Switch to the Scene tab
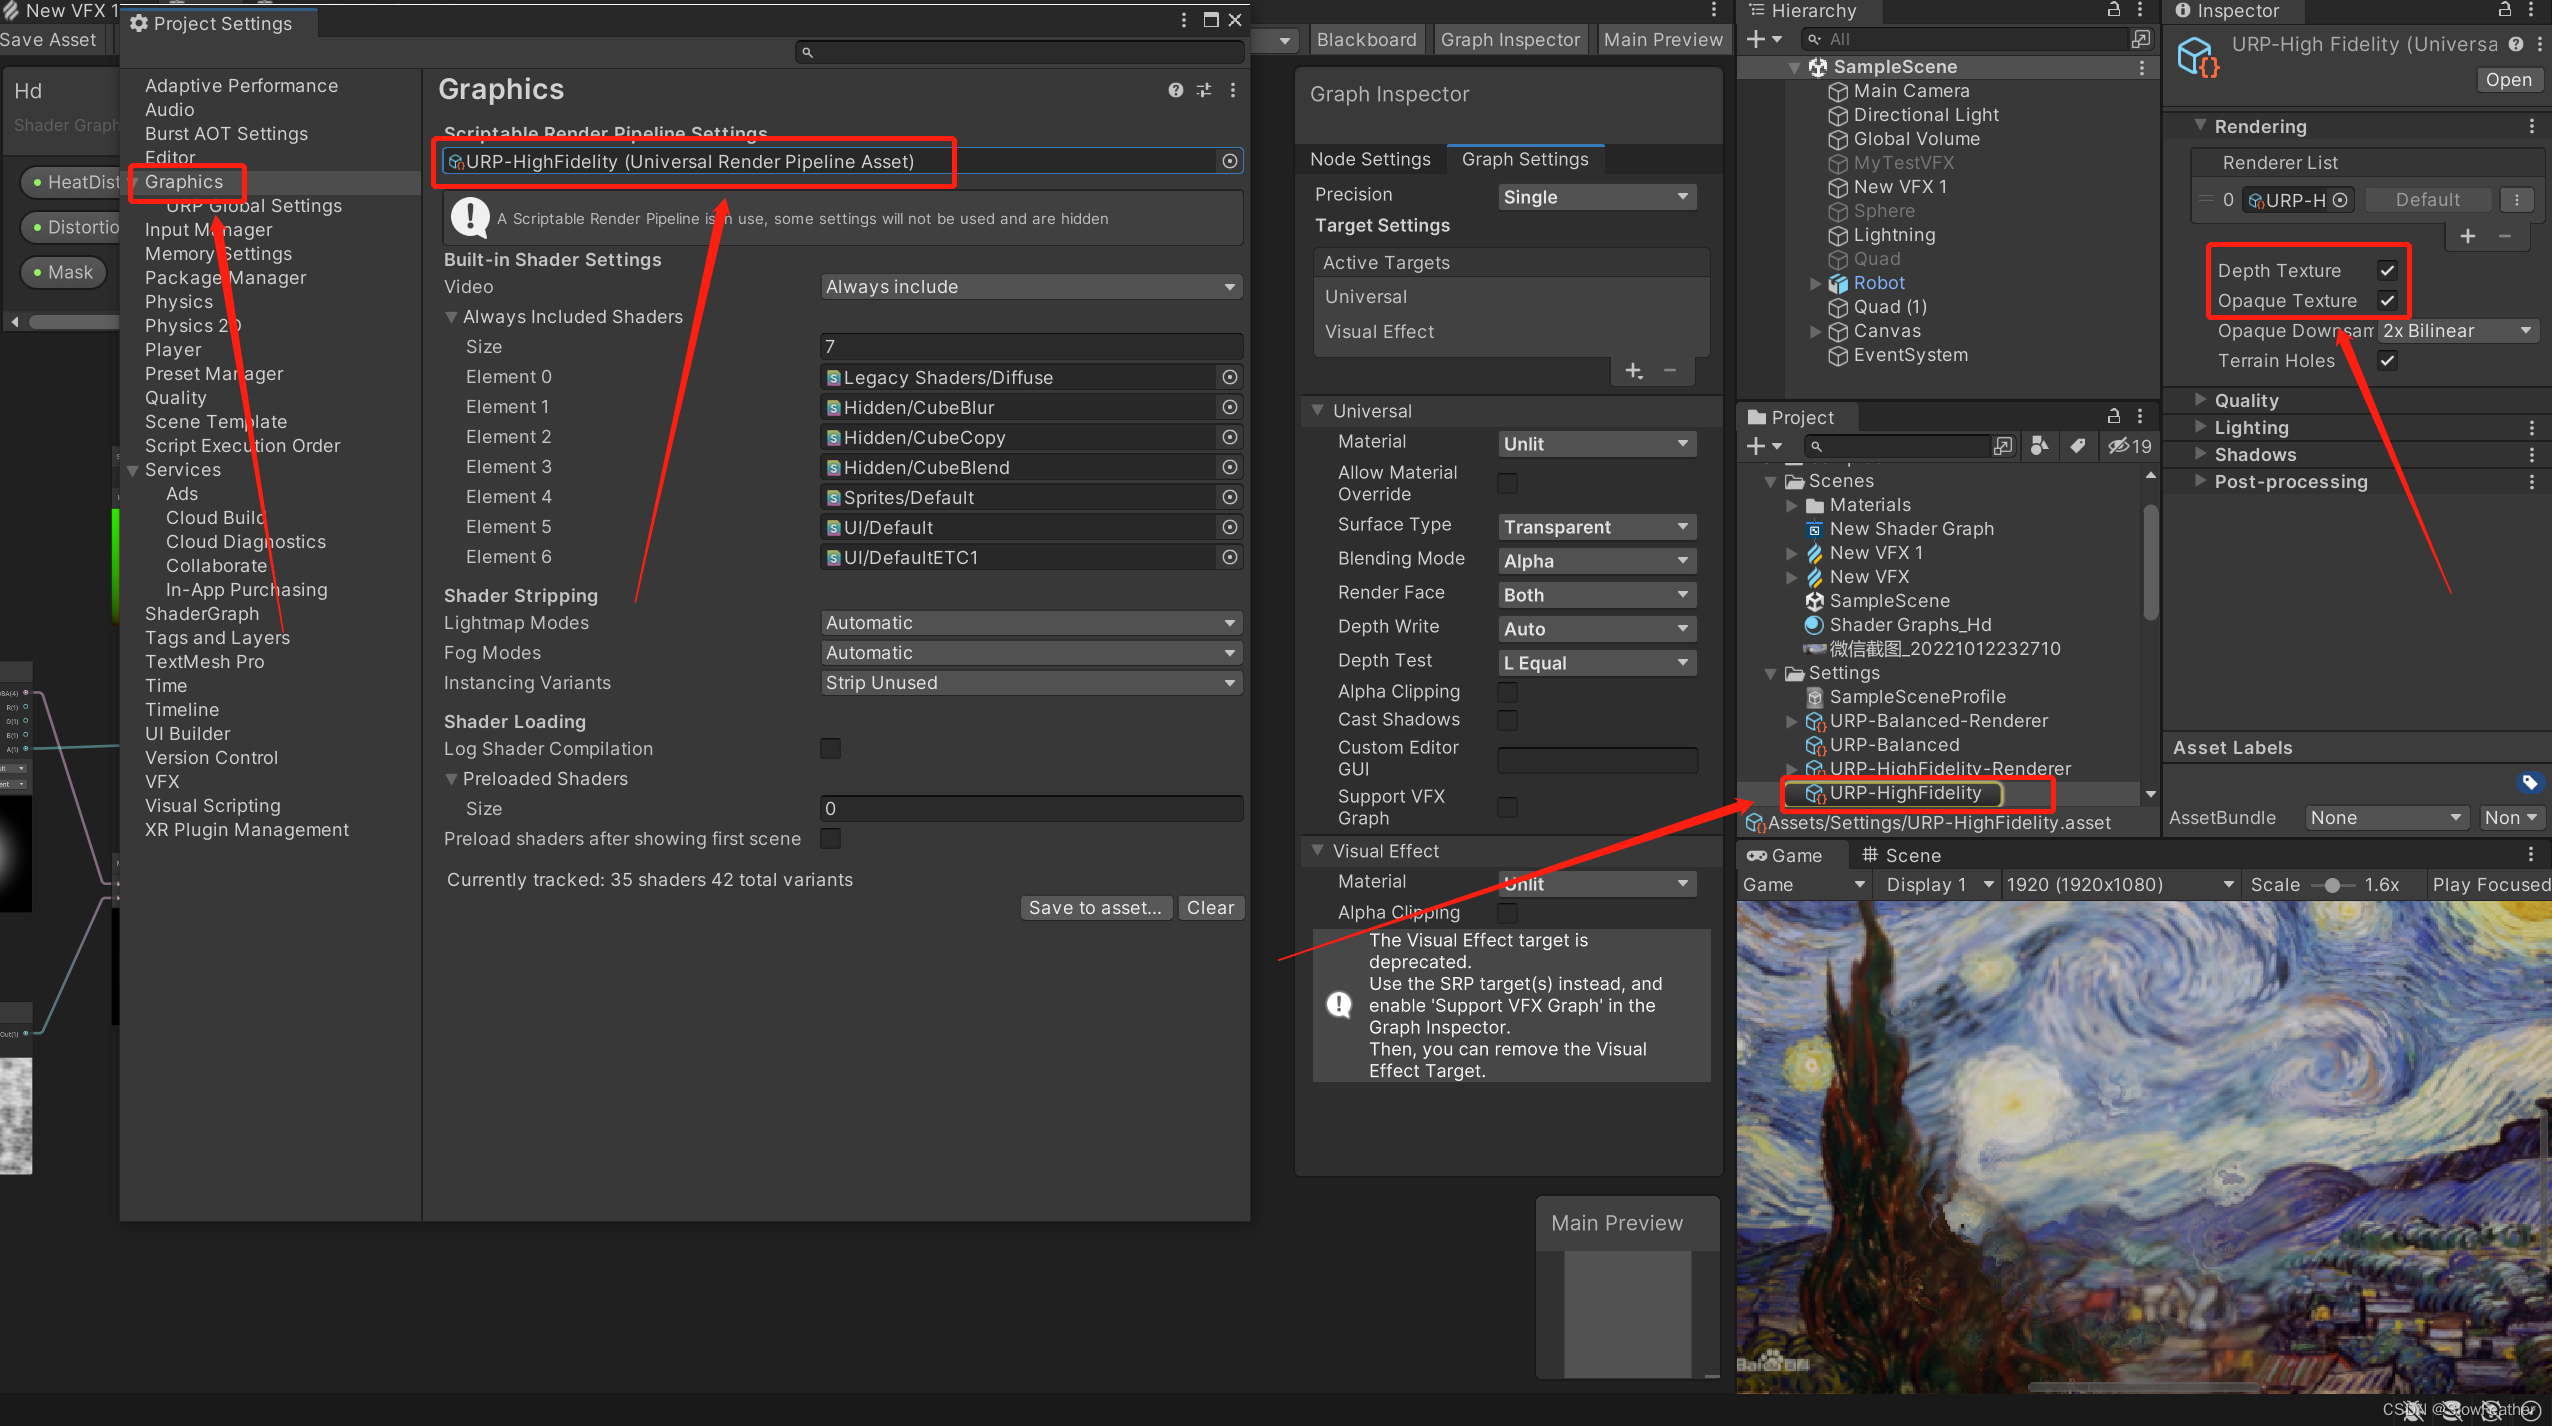 (x=1901, y=856)
